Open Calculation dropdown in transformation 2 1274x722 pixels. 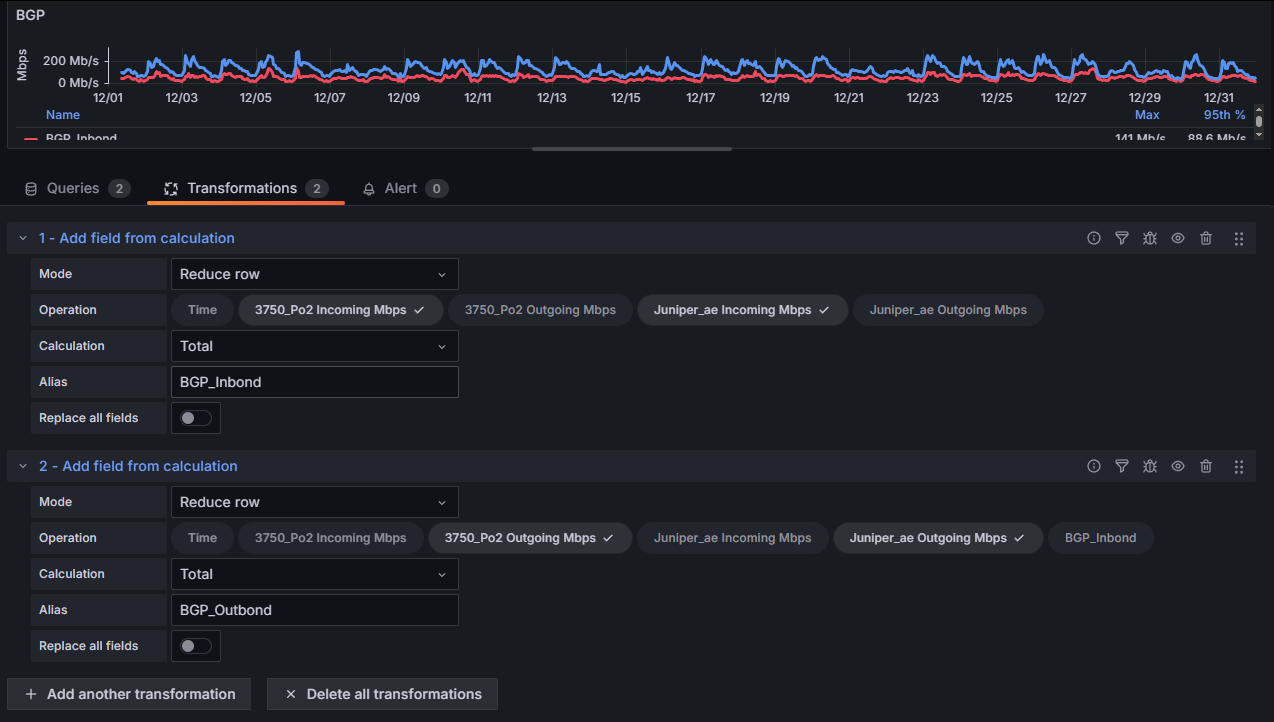coord(314,574)
